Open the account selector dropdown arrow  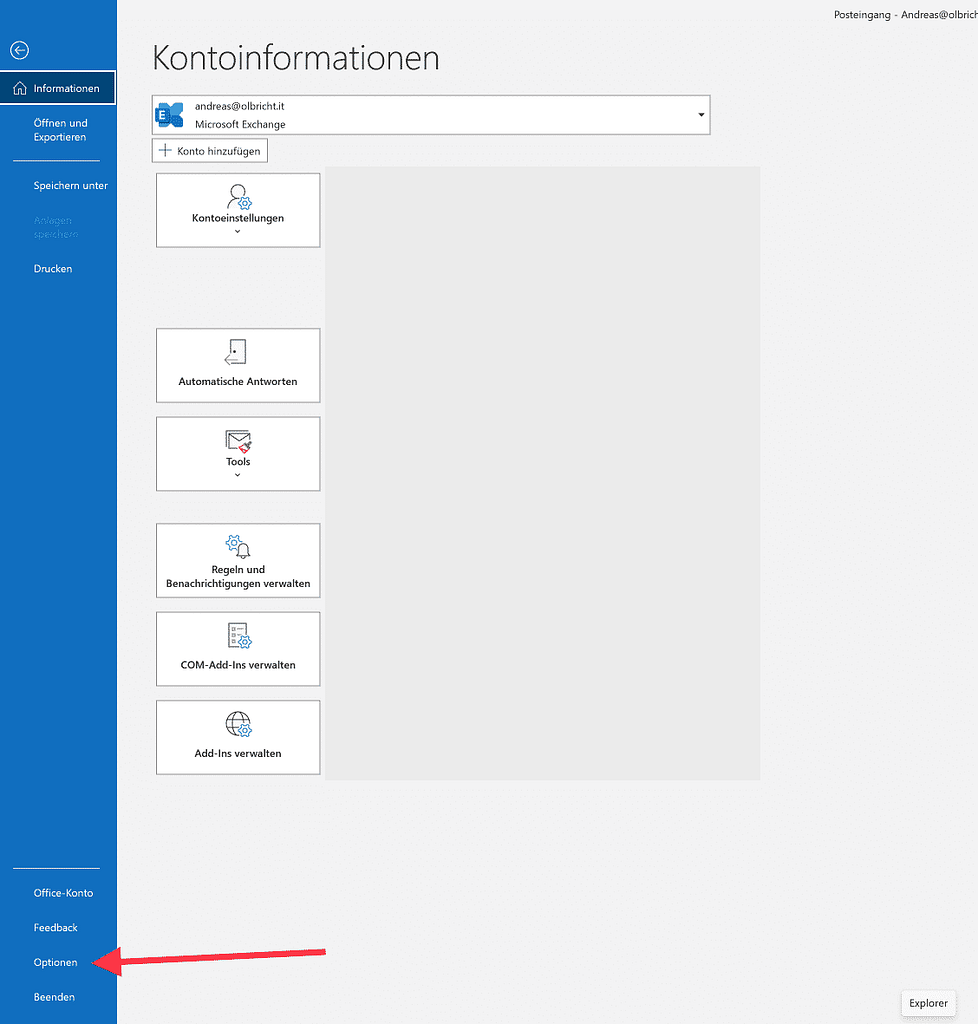tap(701, 115)
